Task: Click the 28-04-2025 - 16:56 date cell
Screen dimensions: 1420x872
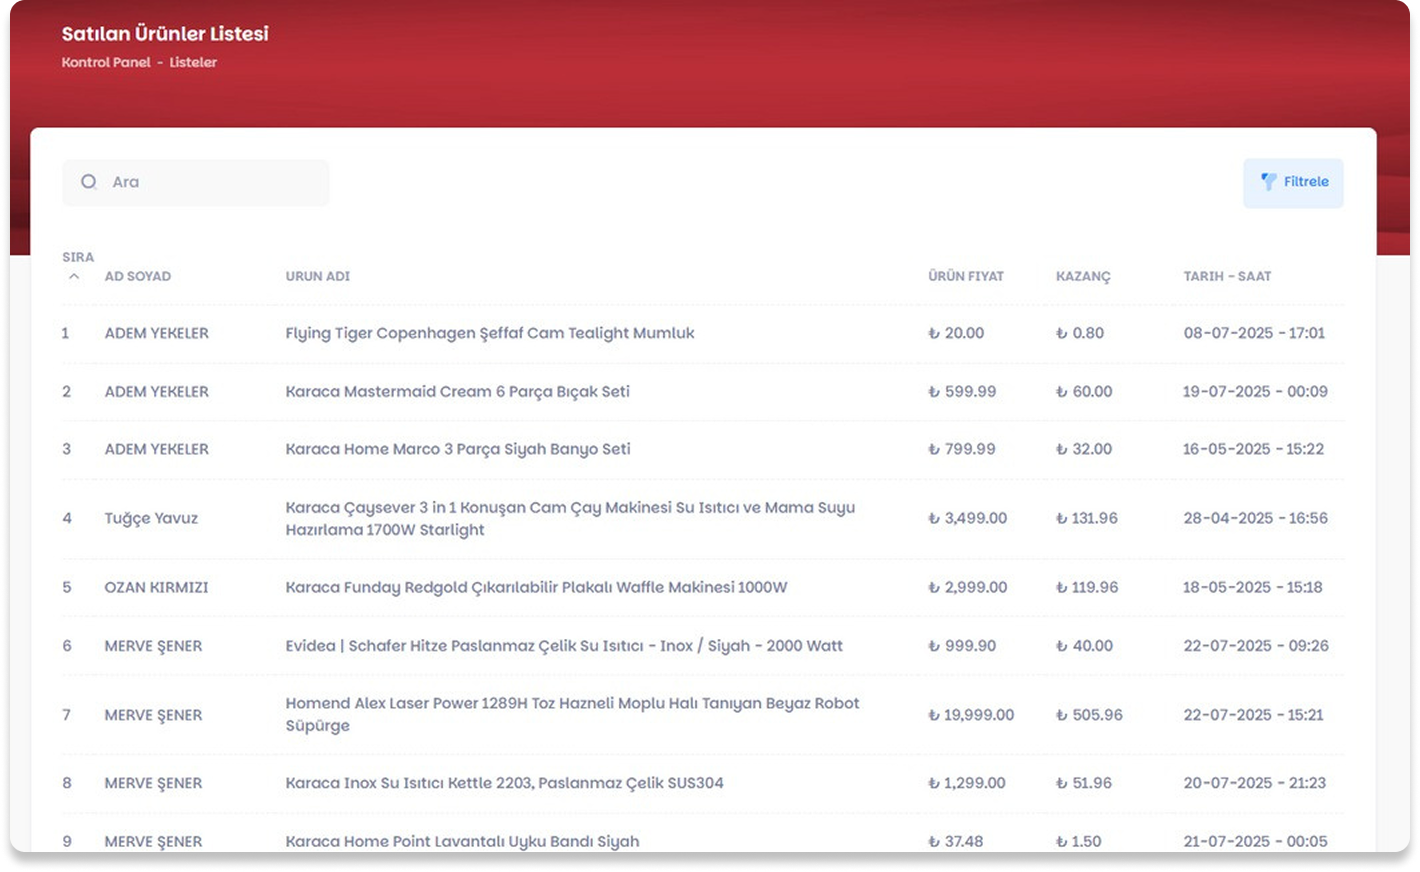Action: [1255, 518]
